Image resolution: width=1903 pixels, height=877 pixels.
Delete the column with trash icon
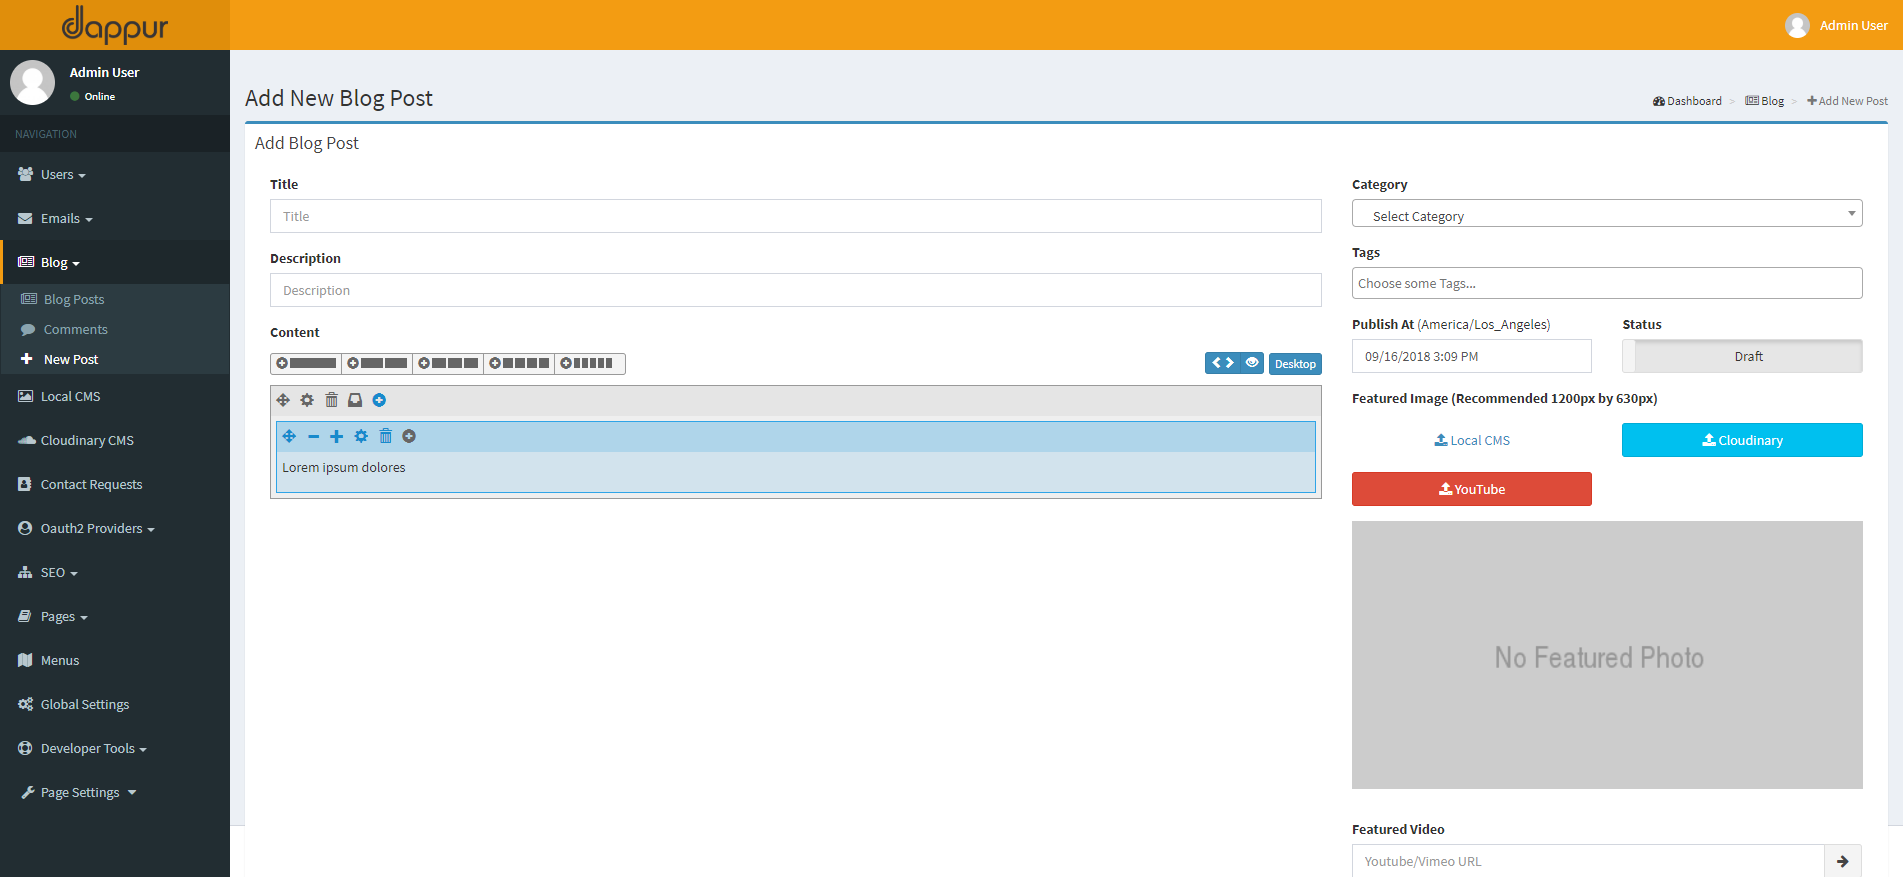385,436
